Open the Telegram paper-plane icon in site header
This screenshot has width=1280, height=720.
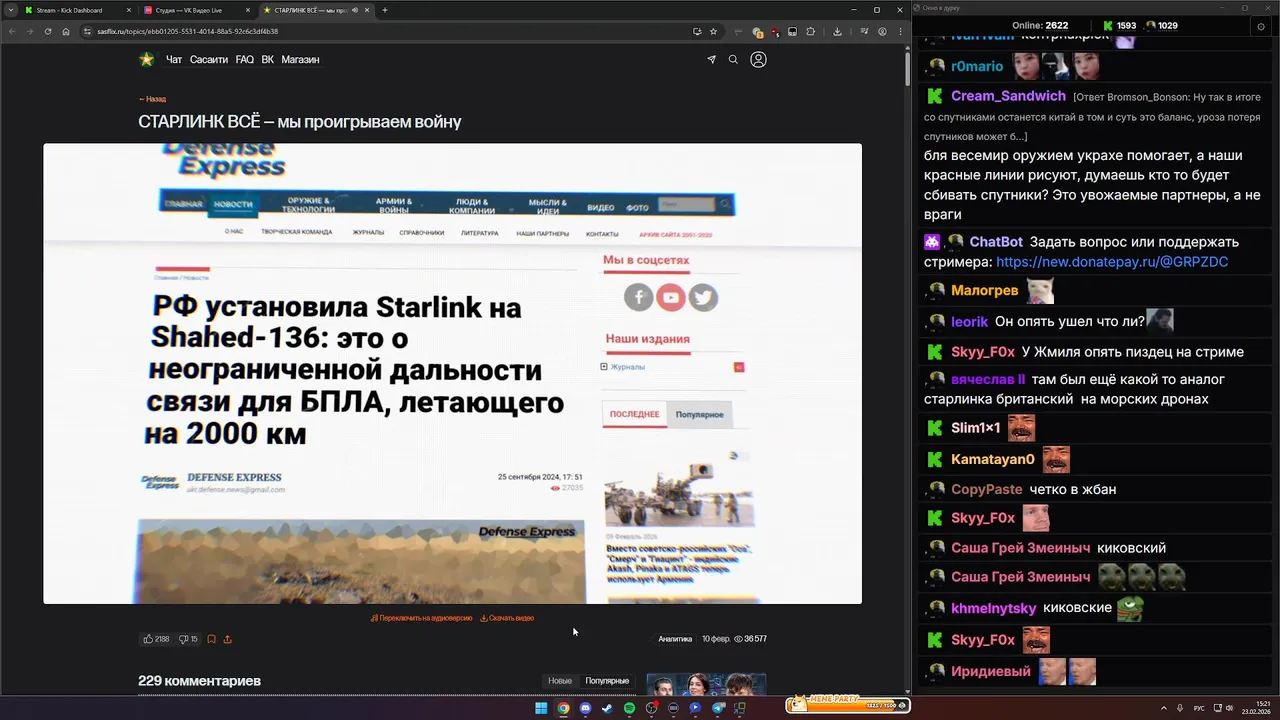tap(711, 59)
